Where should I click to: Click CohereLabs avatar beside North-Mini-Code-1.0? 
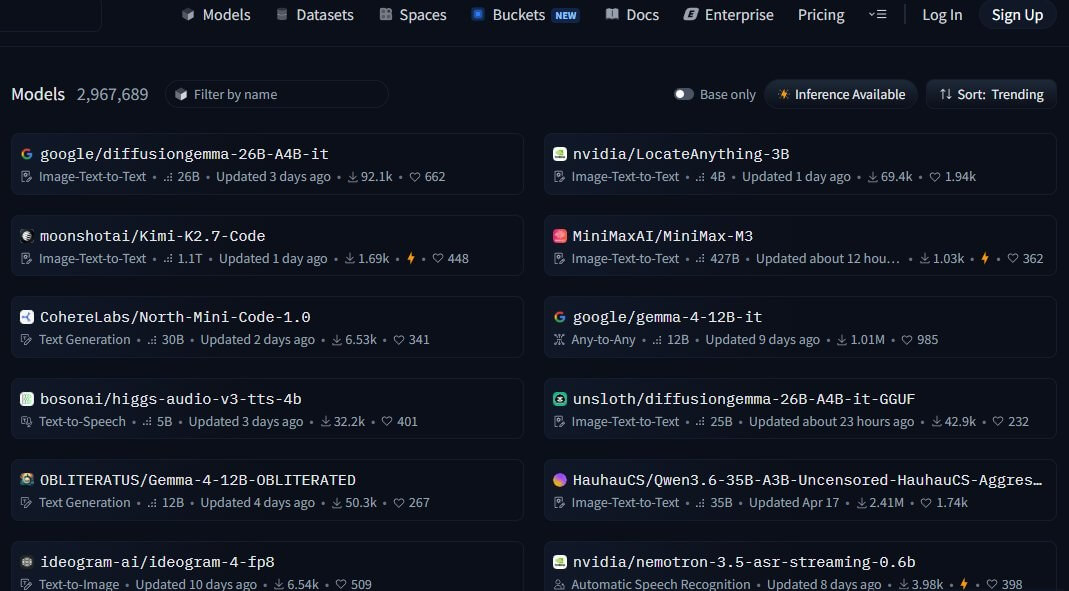click(x=27, y=317)
